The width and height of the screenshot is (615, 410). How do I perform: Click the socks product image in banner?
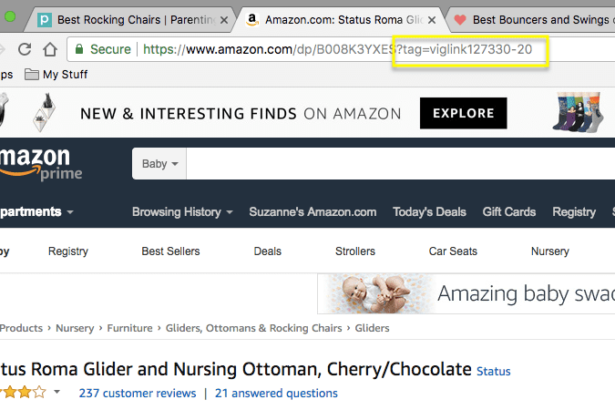tap(578, 112)
